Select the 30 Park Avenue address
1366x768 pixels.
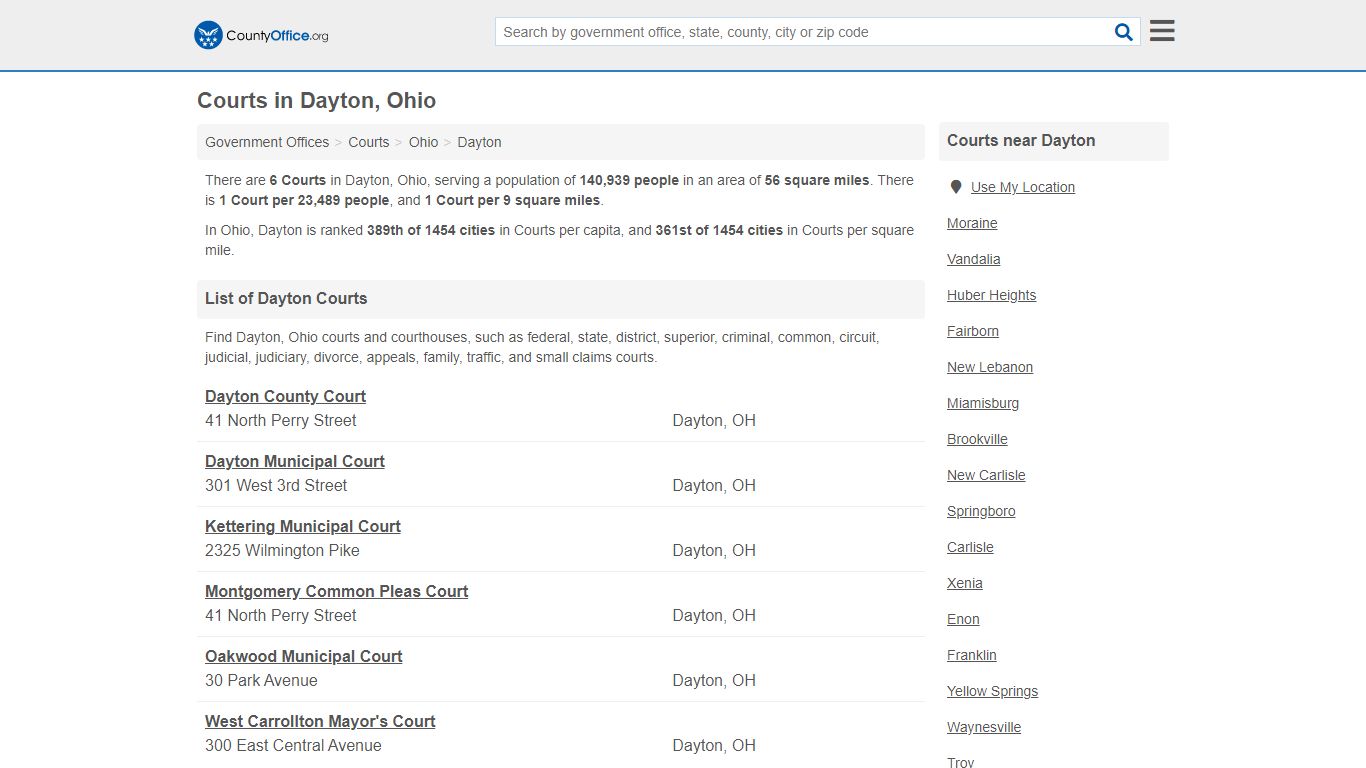pyautogui.click(x=261, y=680)
